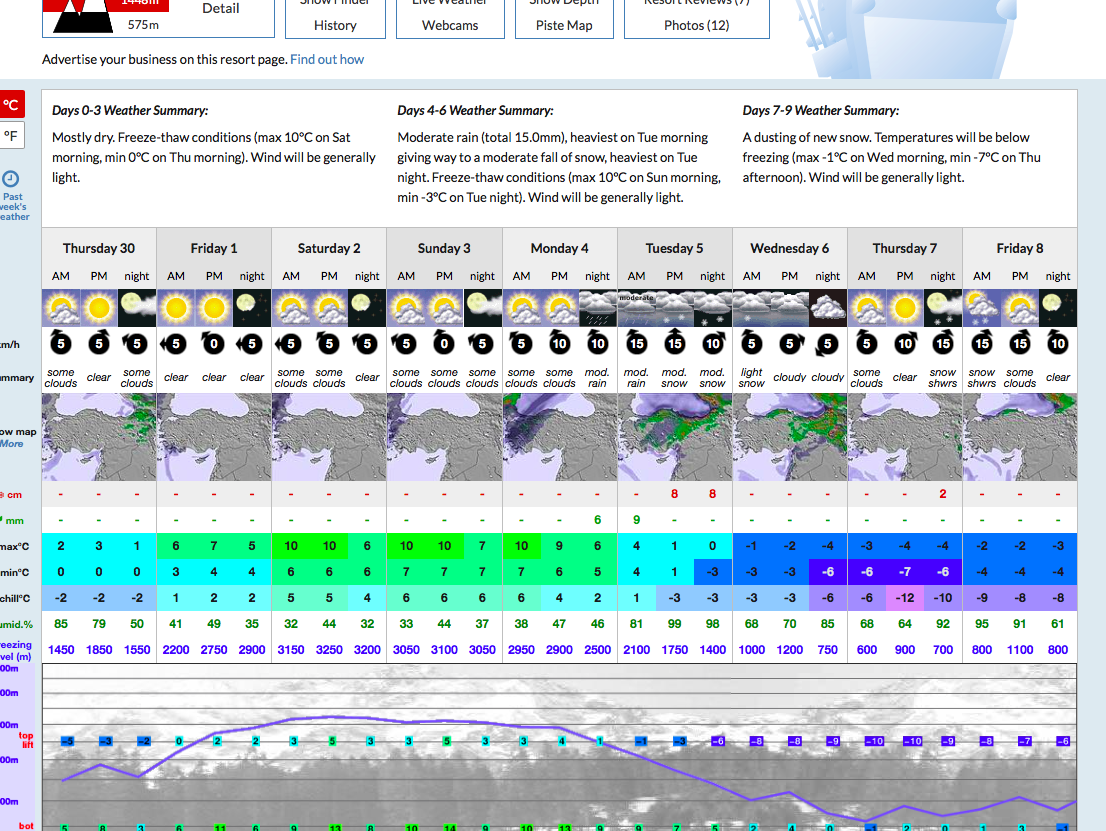Click Days 7-9 Weather Summary heading
Viewport: 1106px width, 831px height.
pyautogui.click(x=820, y=111)
